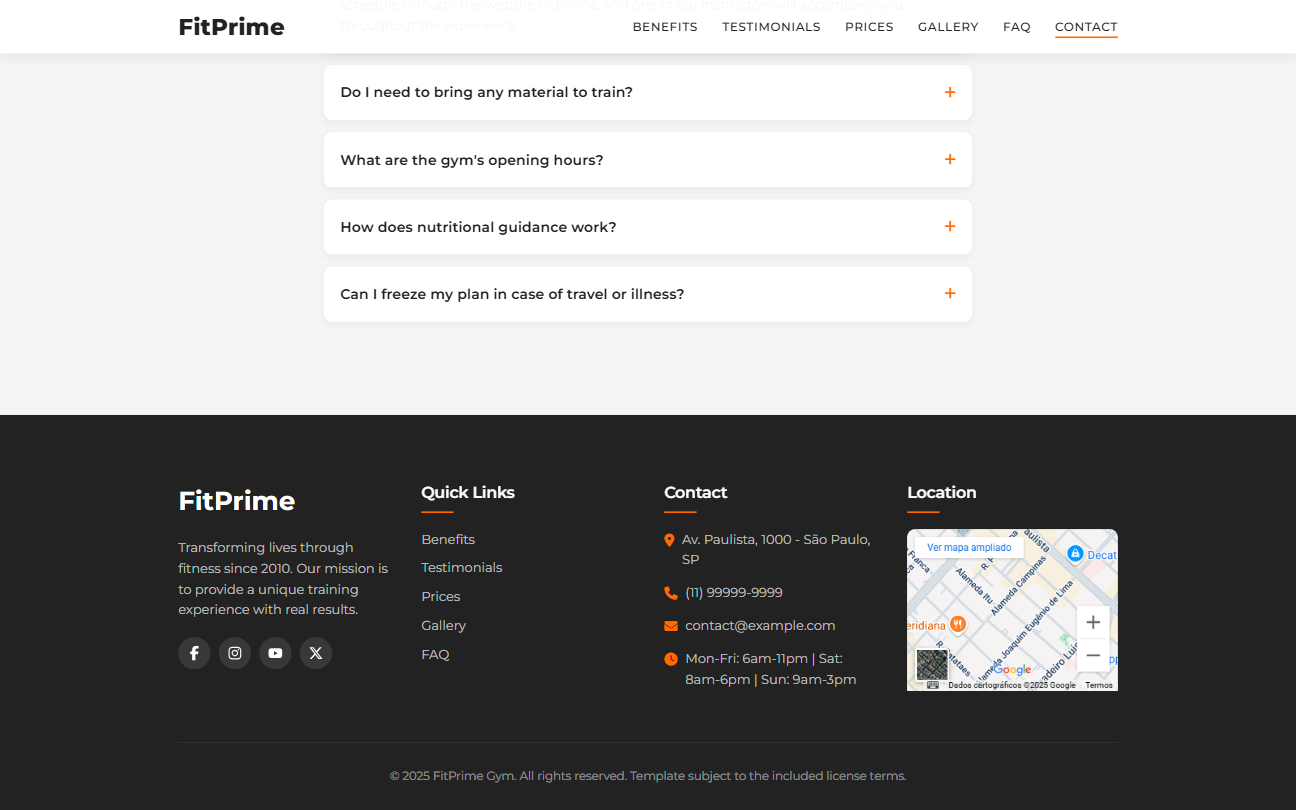Click the FitPrime logo in the header
1296x810 pixels.
coord(231,27)
